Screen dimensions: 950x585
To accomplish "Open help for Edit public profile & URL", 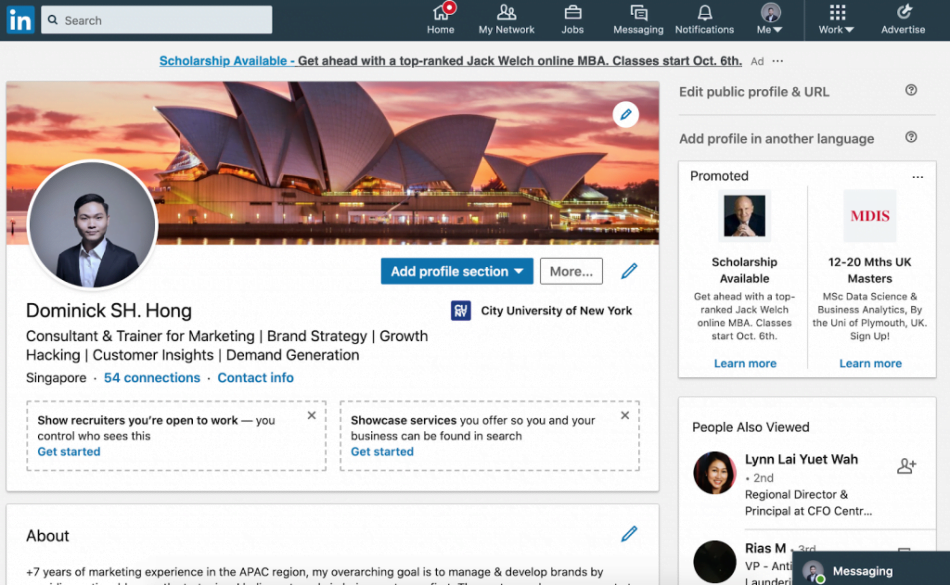I will pos(910,90).
